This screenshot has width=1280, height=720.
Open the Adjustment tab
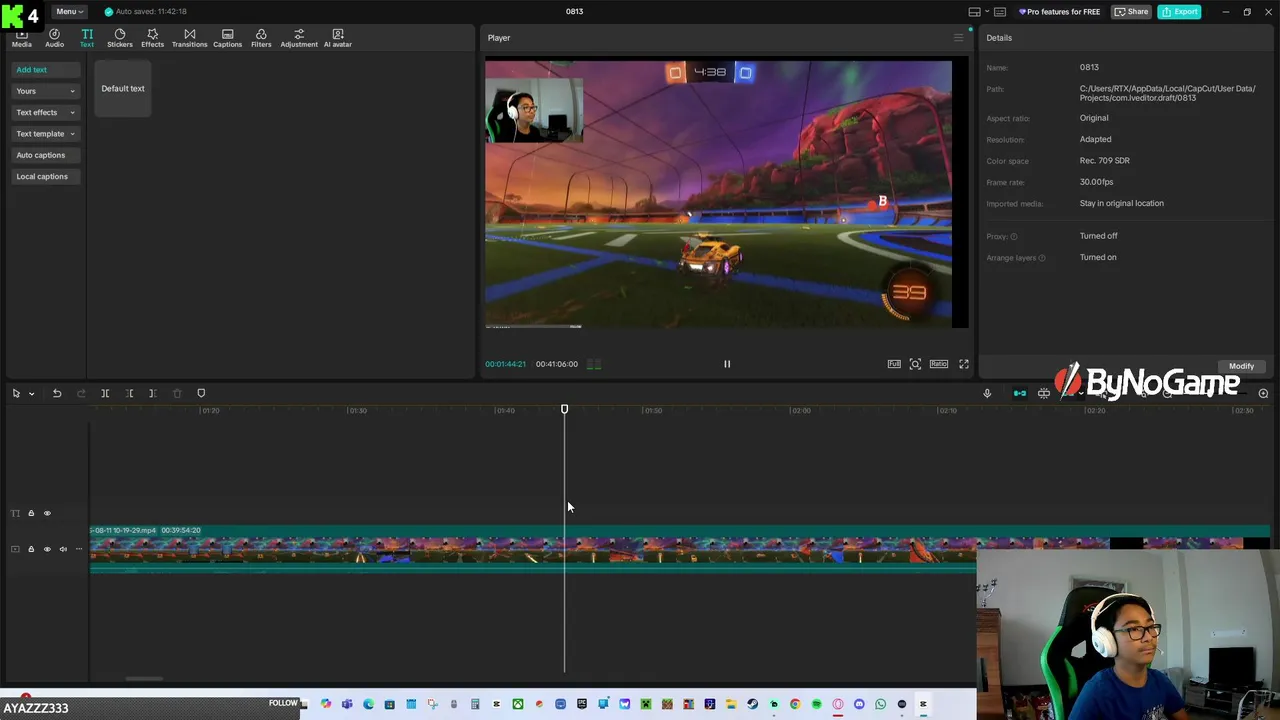[299, 38]
